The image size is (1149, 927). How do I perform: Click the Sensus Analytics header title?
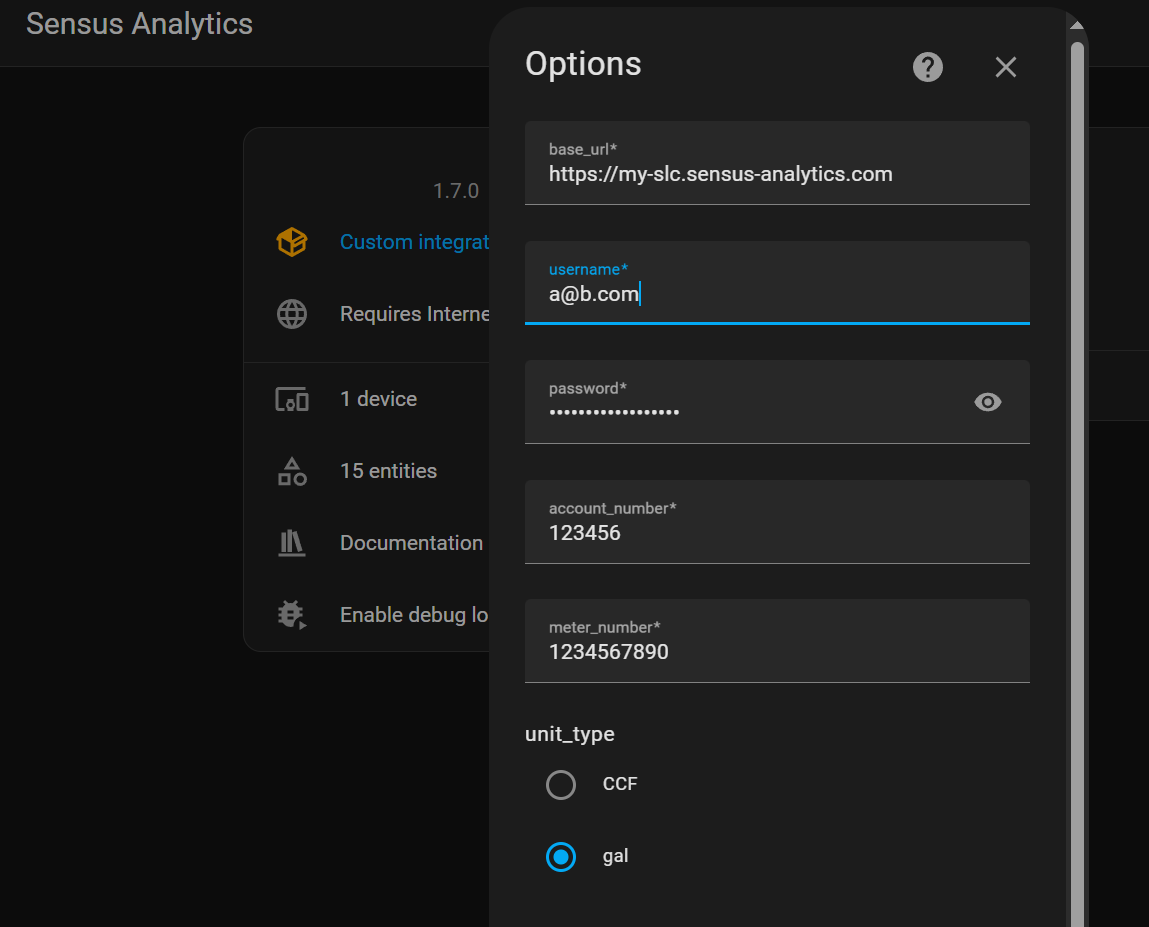(139, 23)
